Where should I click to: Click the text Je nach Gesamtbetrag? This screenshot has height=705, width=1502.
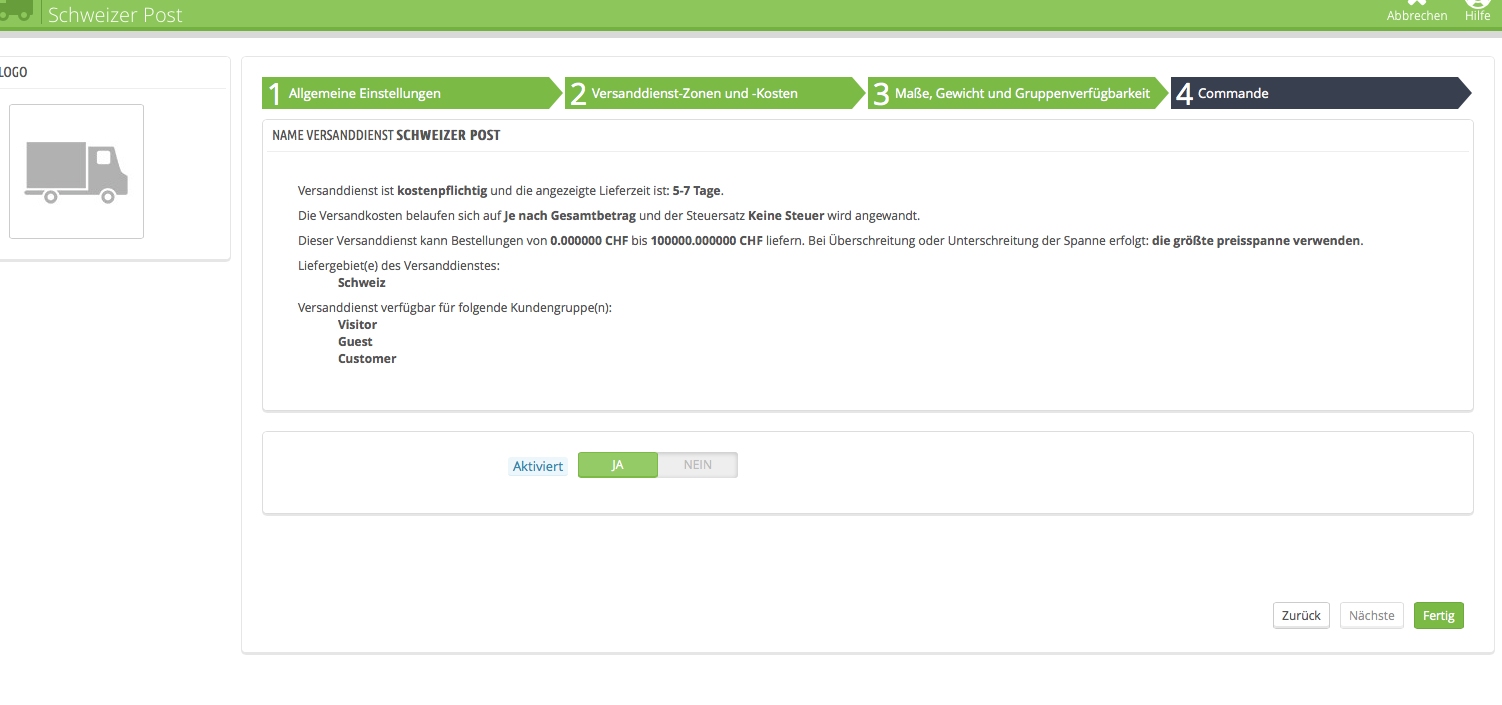click(x=570, y=215)
